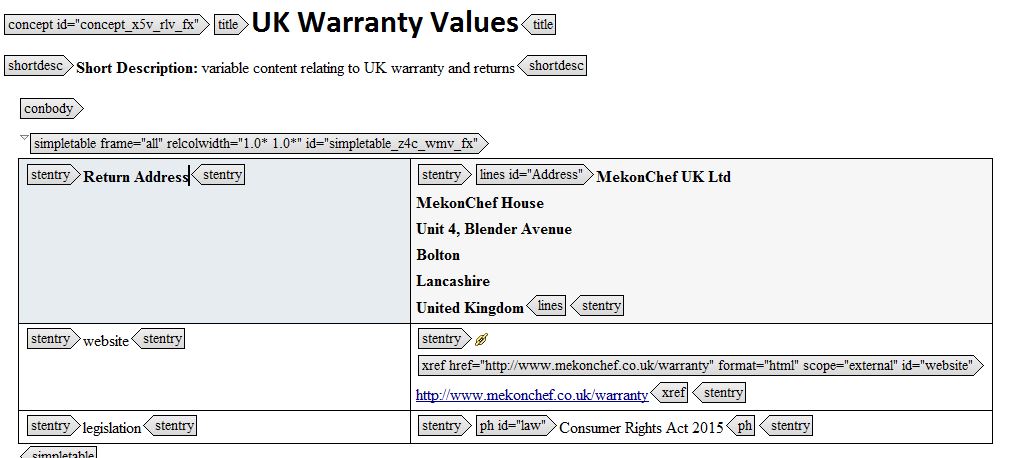Click the UK Warranty Values title text
The height and width of the screenshot is (458, 1015).
tap(385, 23)
